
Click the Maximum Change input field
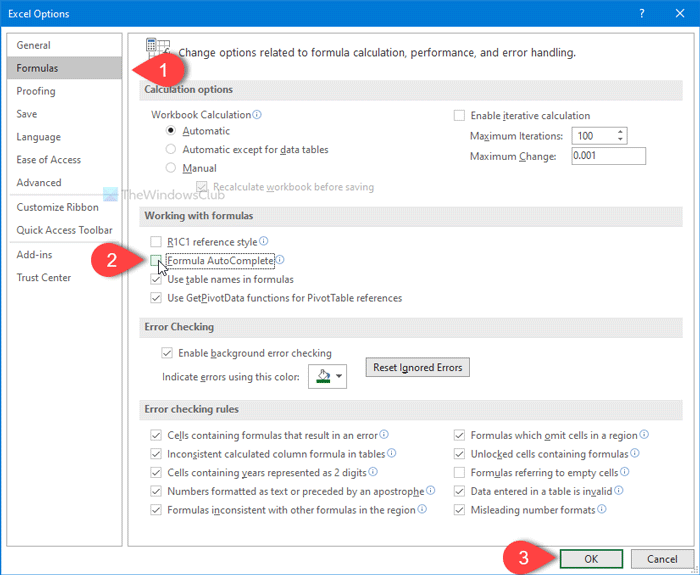(608, 156)
